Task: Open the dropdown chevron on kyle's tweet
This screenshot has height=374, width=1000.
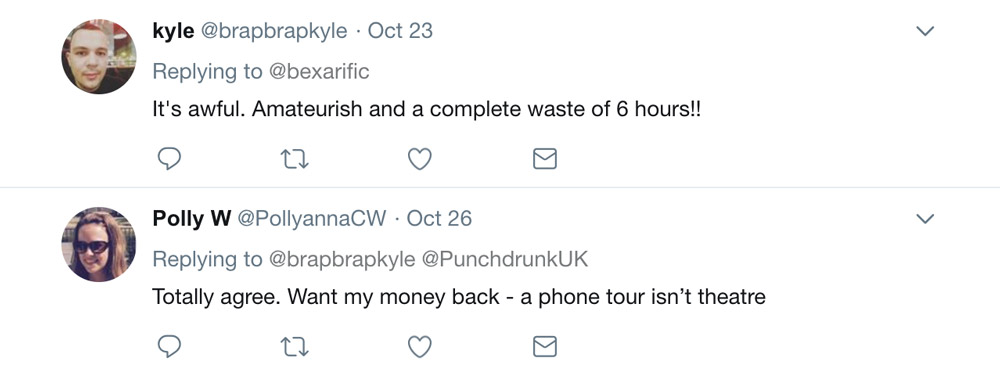Action: (x=925, y=31)
